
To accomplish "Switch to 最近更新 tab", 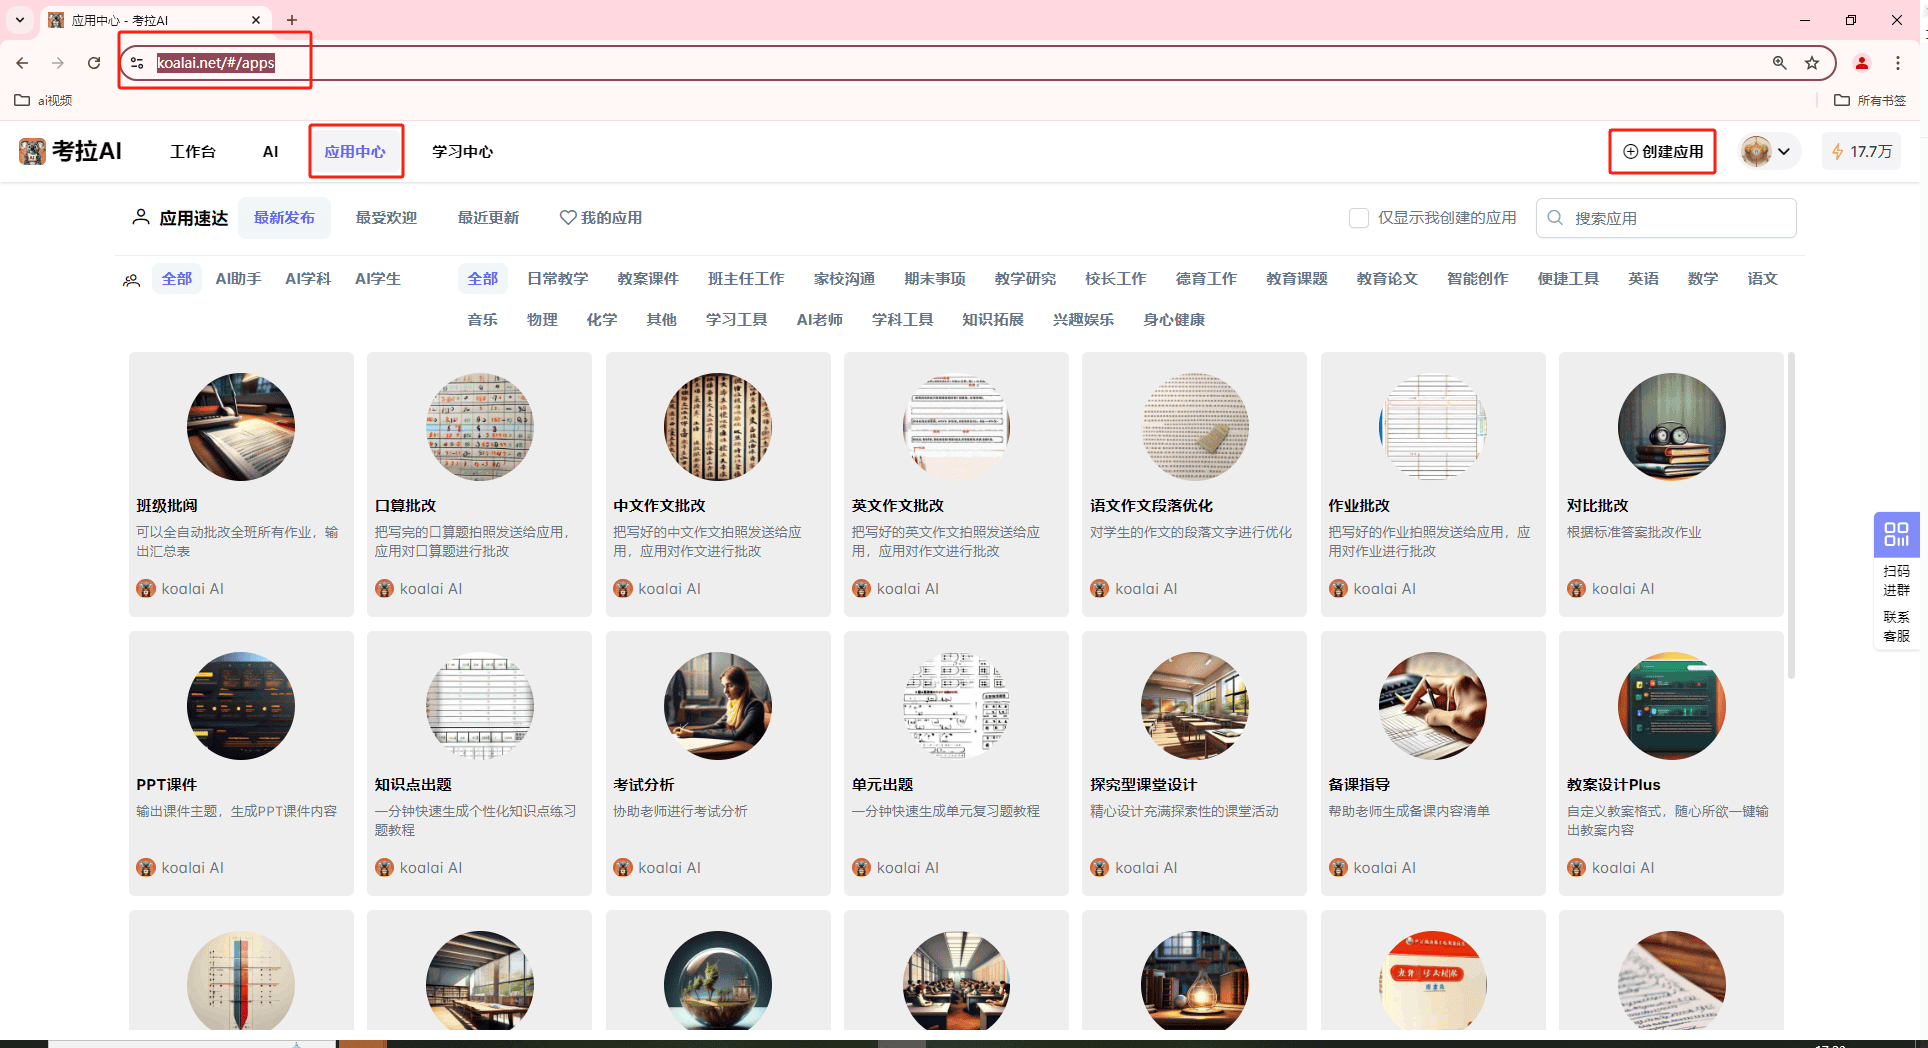I will click(x=488, y=217).
